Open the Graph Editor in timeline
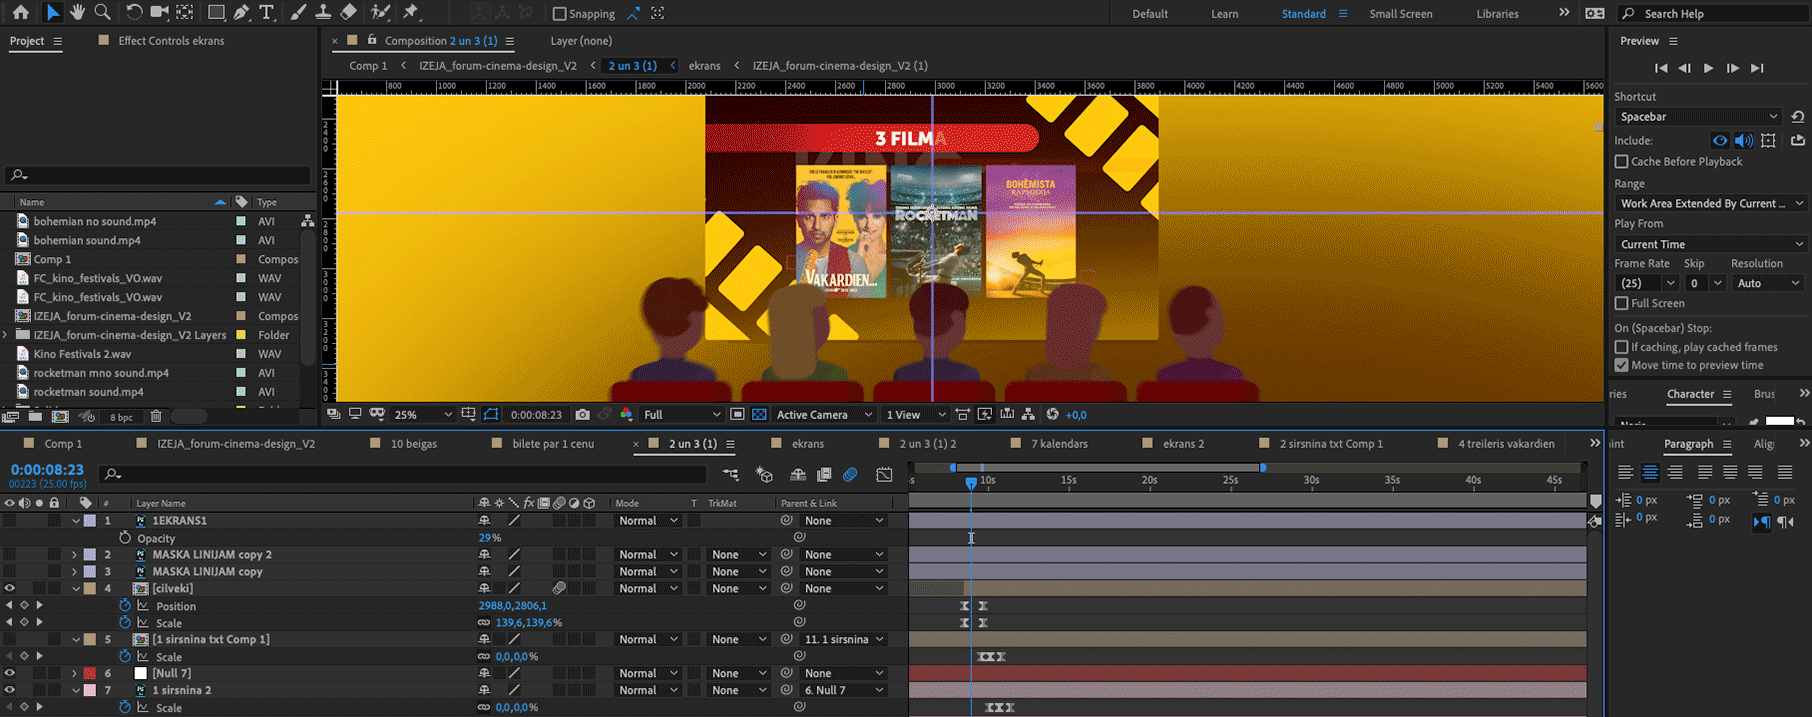This screenshot has height=717, width=1812. [x=884, y=474]
